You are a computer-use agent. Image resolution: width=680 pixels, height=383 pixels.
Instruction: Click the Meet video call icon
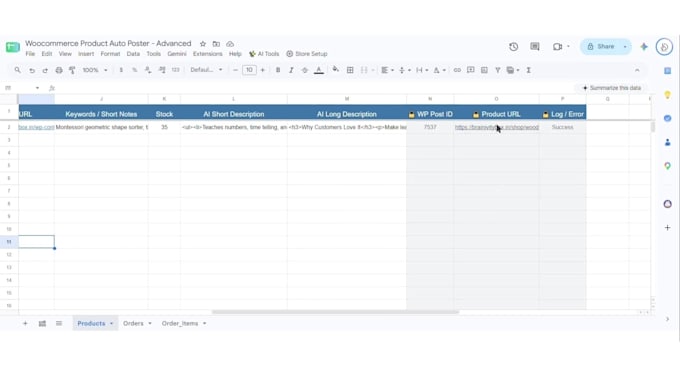point(557,46)
